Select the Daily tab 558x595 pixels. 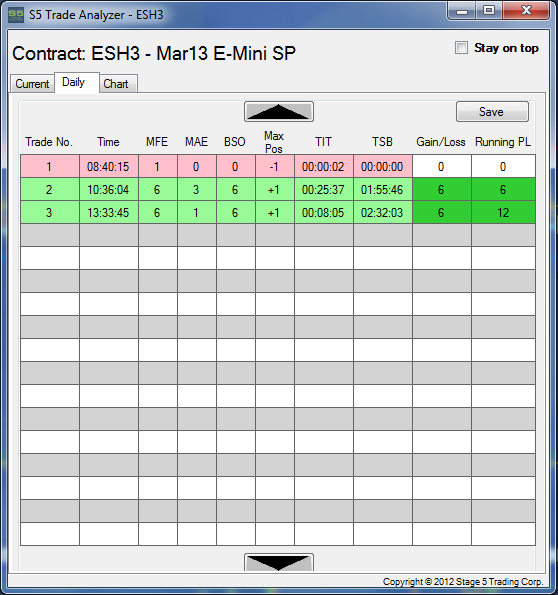pos(77,82)
